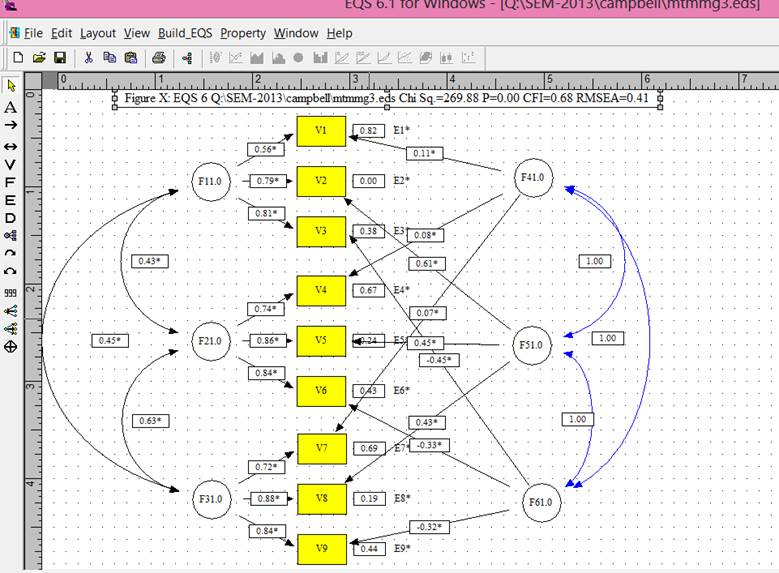The height and width of the screenshot is (573, 779).
Task: Select the text 'A' tool
Action: coord(10,107)
